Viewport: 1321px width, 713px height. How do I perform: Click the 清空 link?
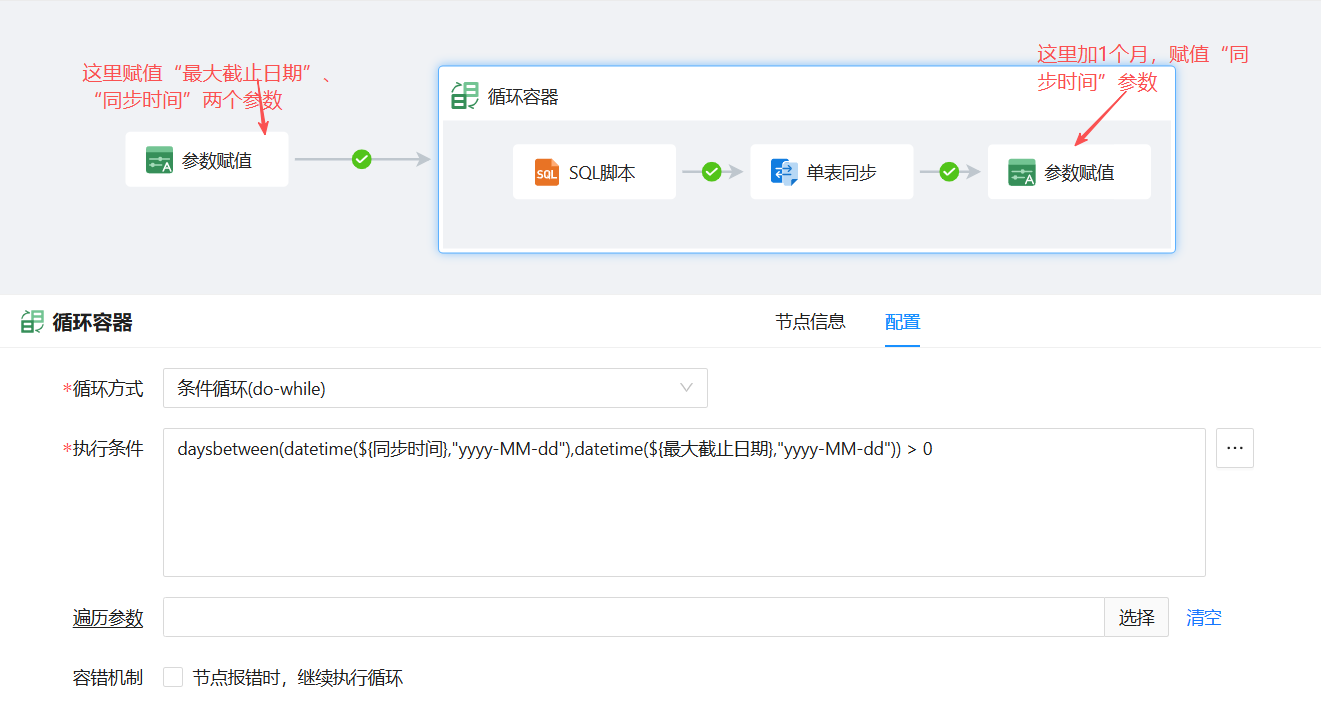pos(1203,618)
